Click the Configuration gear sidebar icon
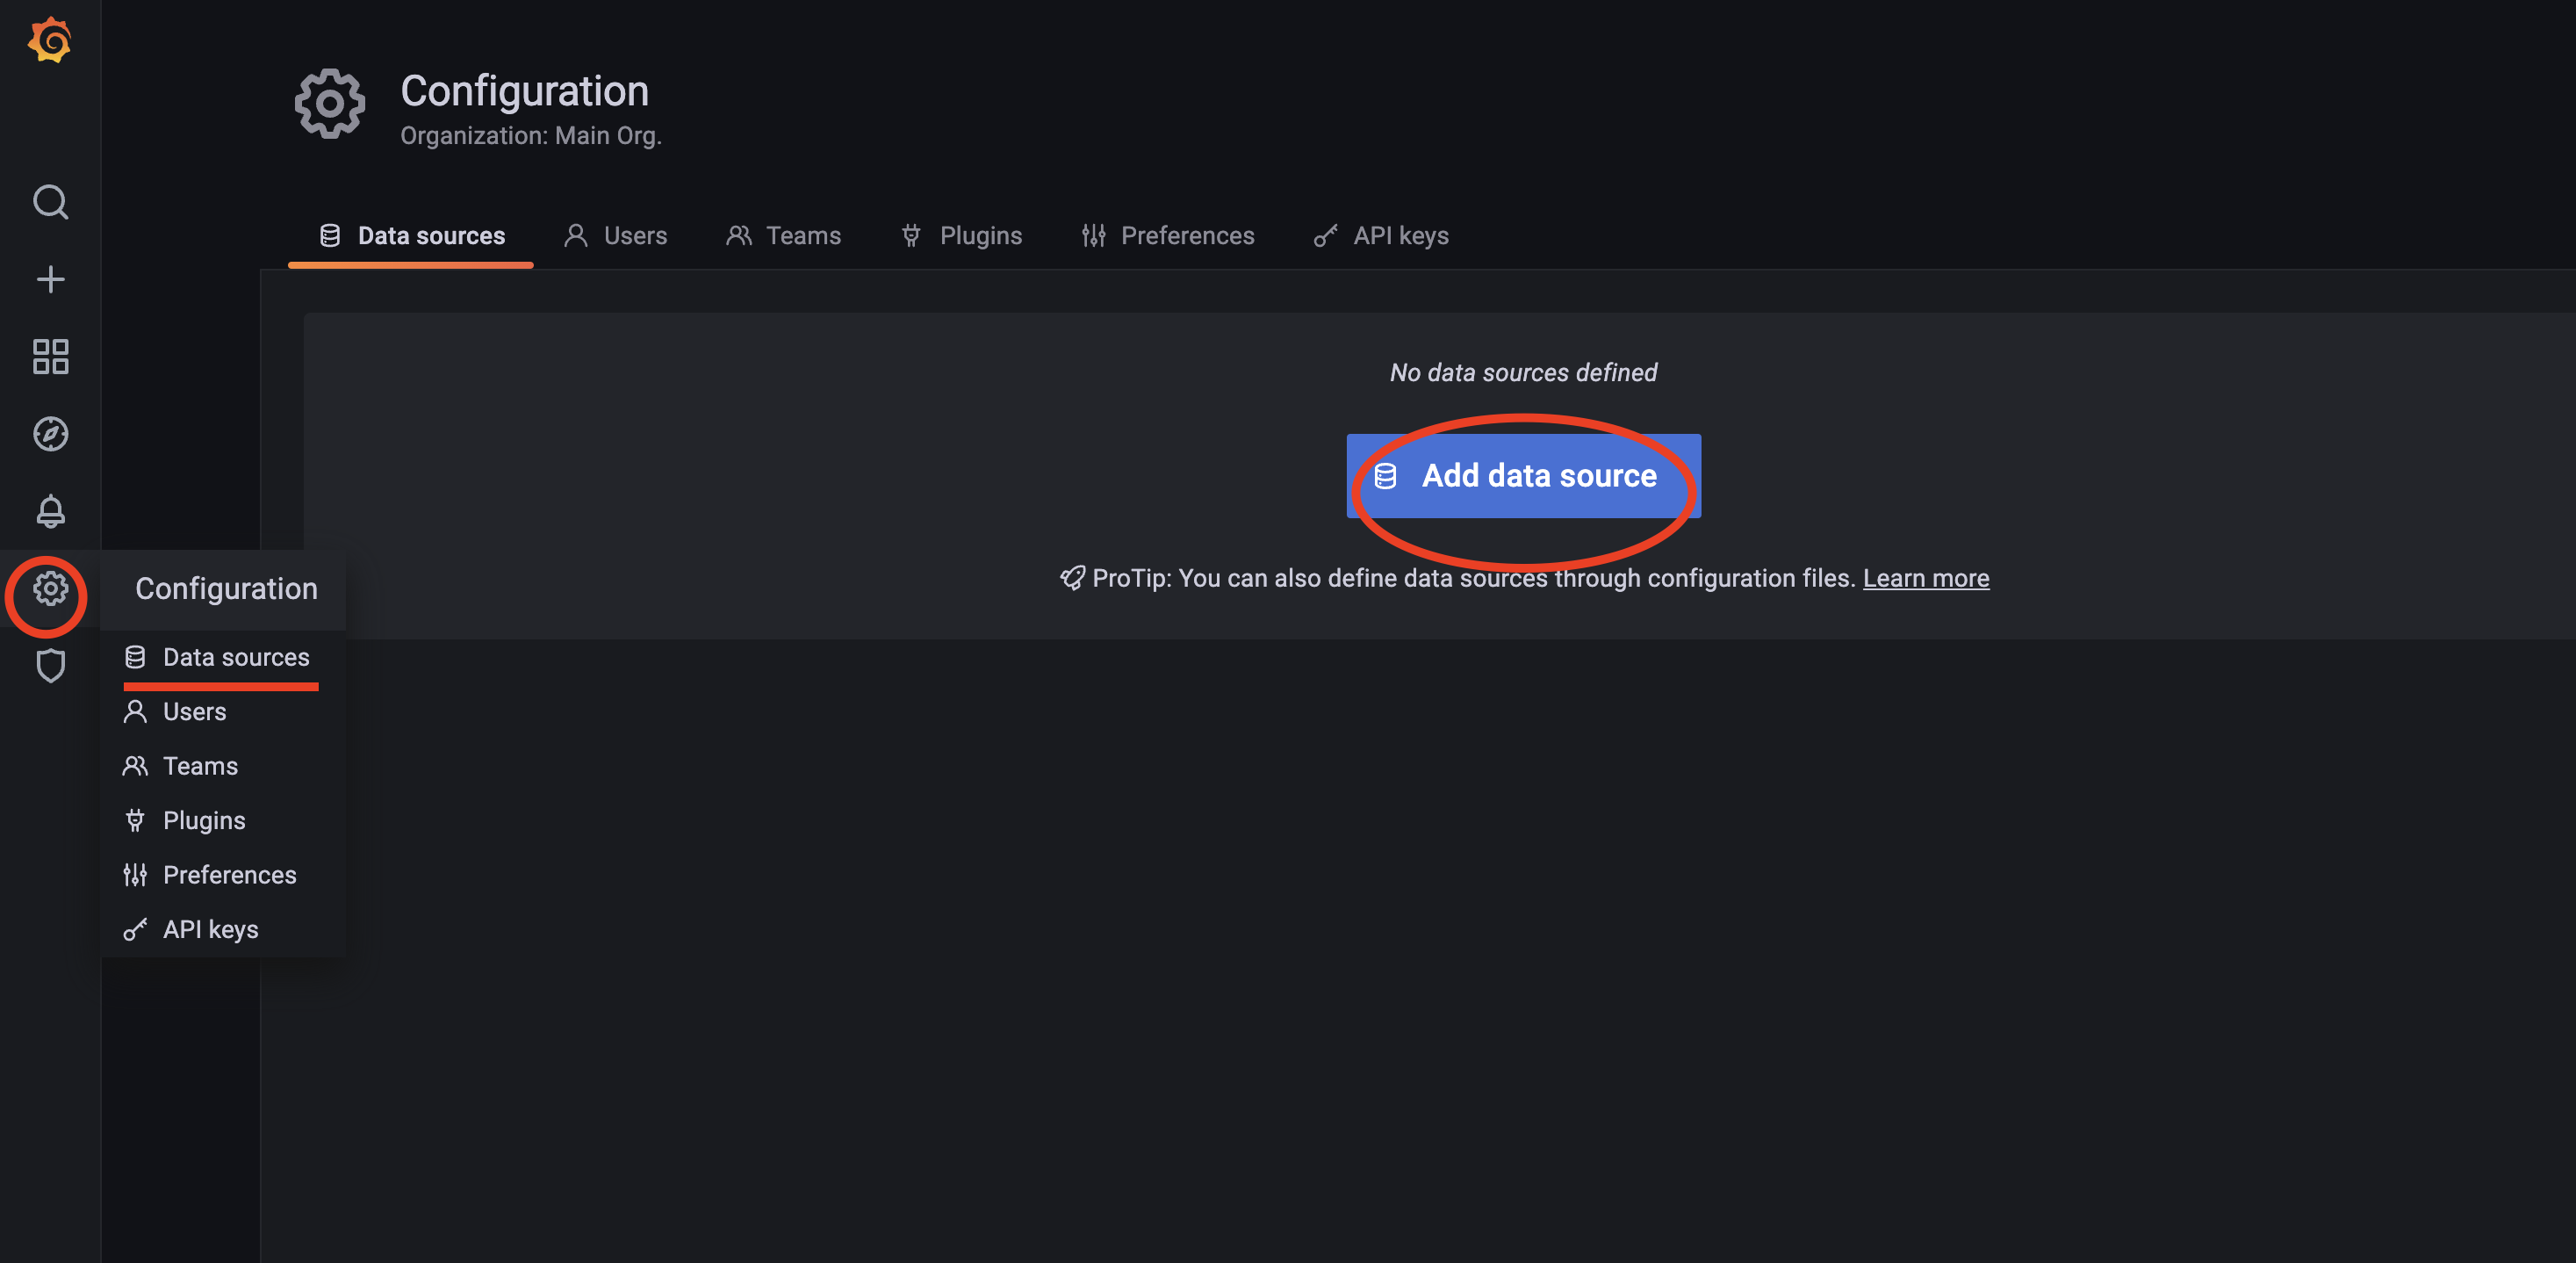This screenshot has width=2576, height=1263. (50, 589)
